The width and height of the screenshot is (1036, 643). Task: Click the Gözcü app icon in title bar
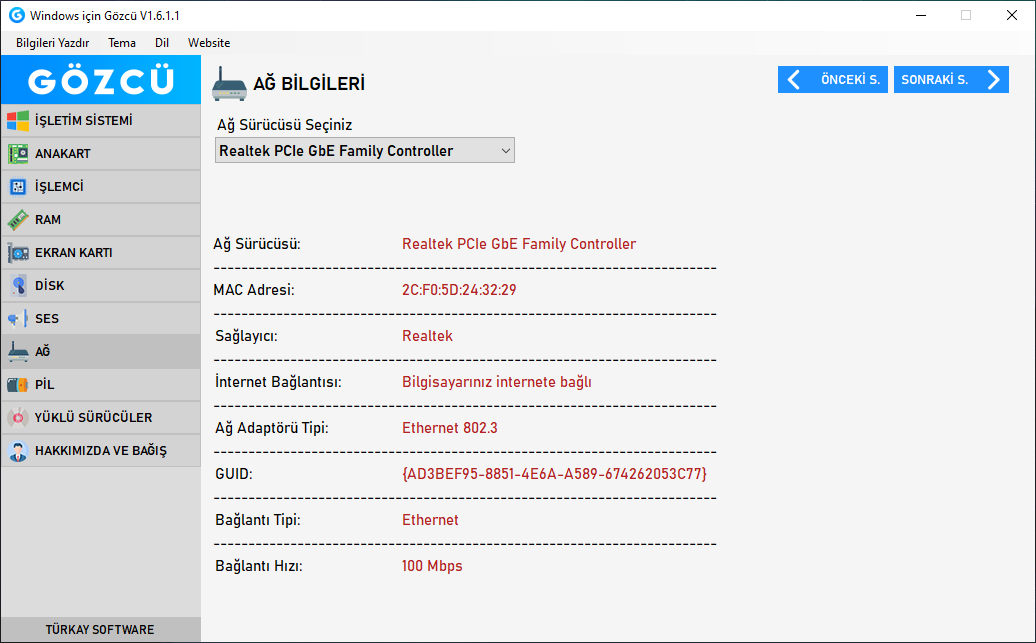click(x=17, y=15)
